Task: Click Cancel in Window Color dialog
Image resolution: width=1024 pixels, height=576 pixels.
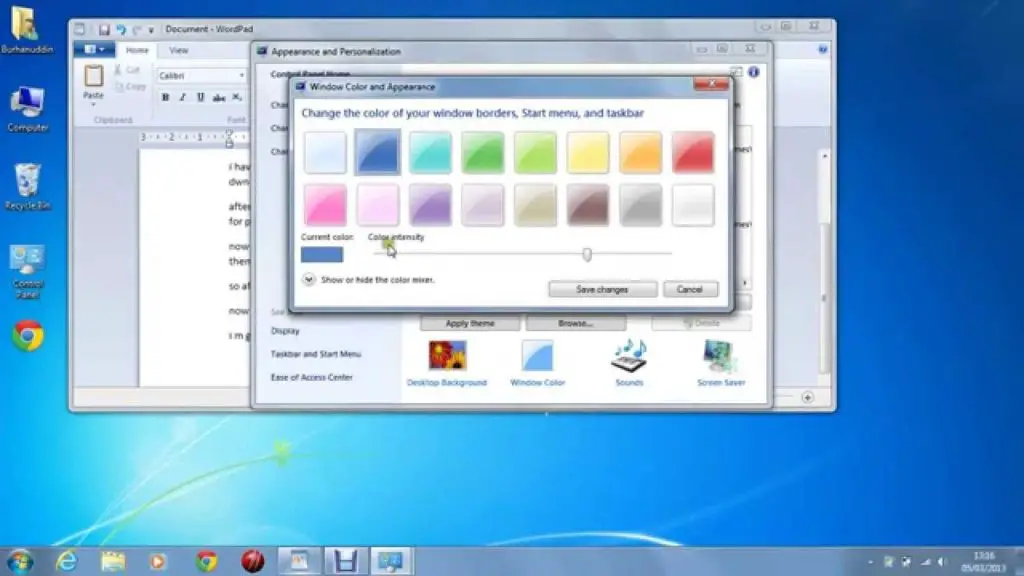Action: [x=690, y=289]
